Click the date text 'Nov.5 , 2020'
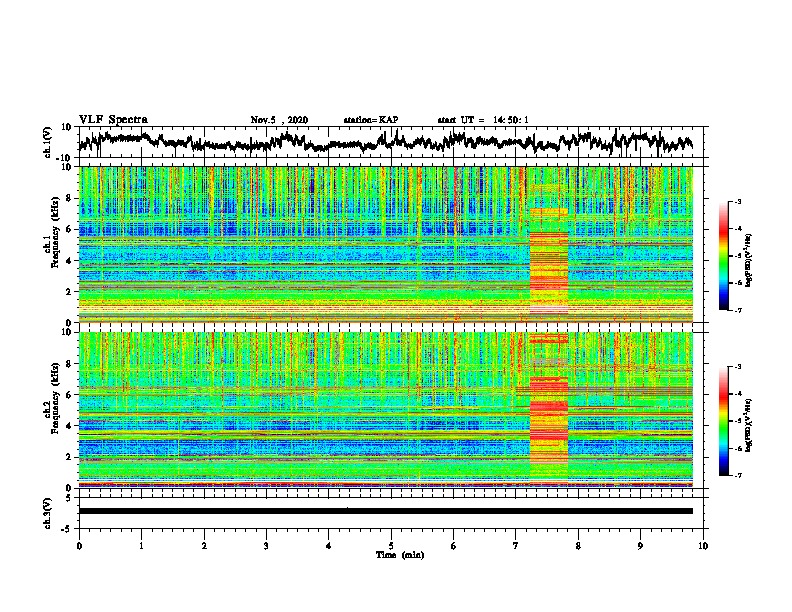The height and width of the screenshot is (612, 792). 279,120
